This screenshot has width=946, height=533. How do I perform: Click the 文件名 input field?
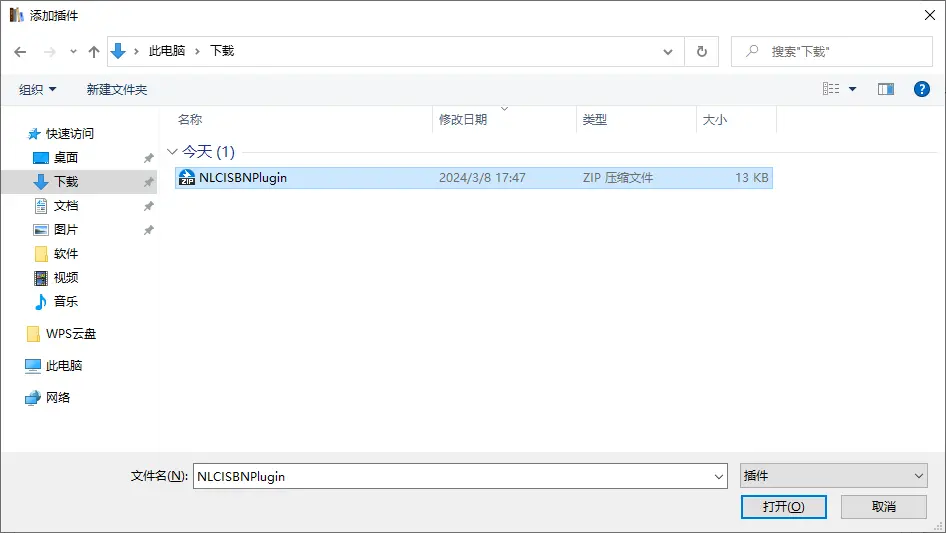(x=450, y=476)
